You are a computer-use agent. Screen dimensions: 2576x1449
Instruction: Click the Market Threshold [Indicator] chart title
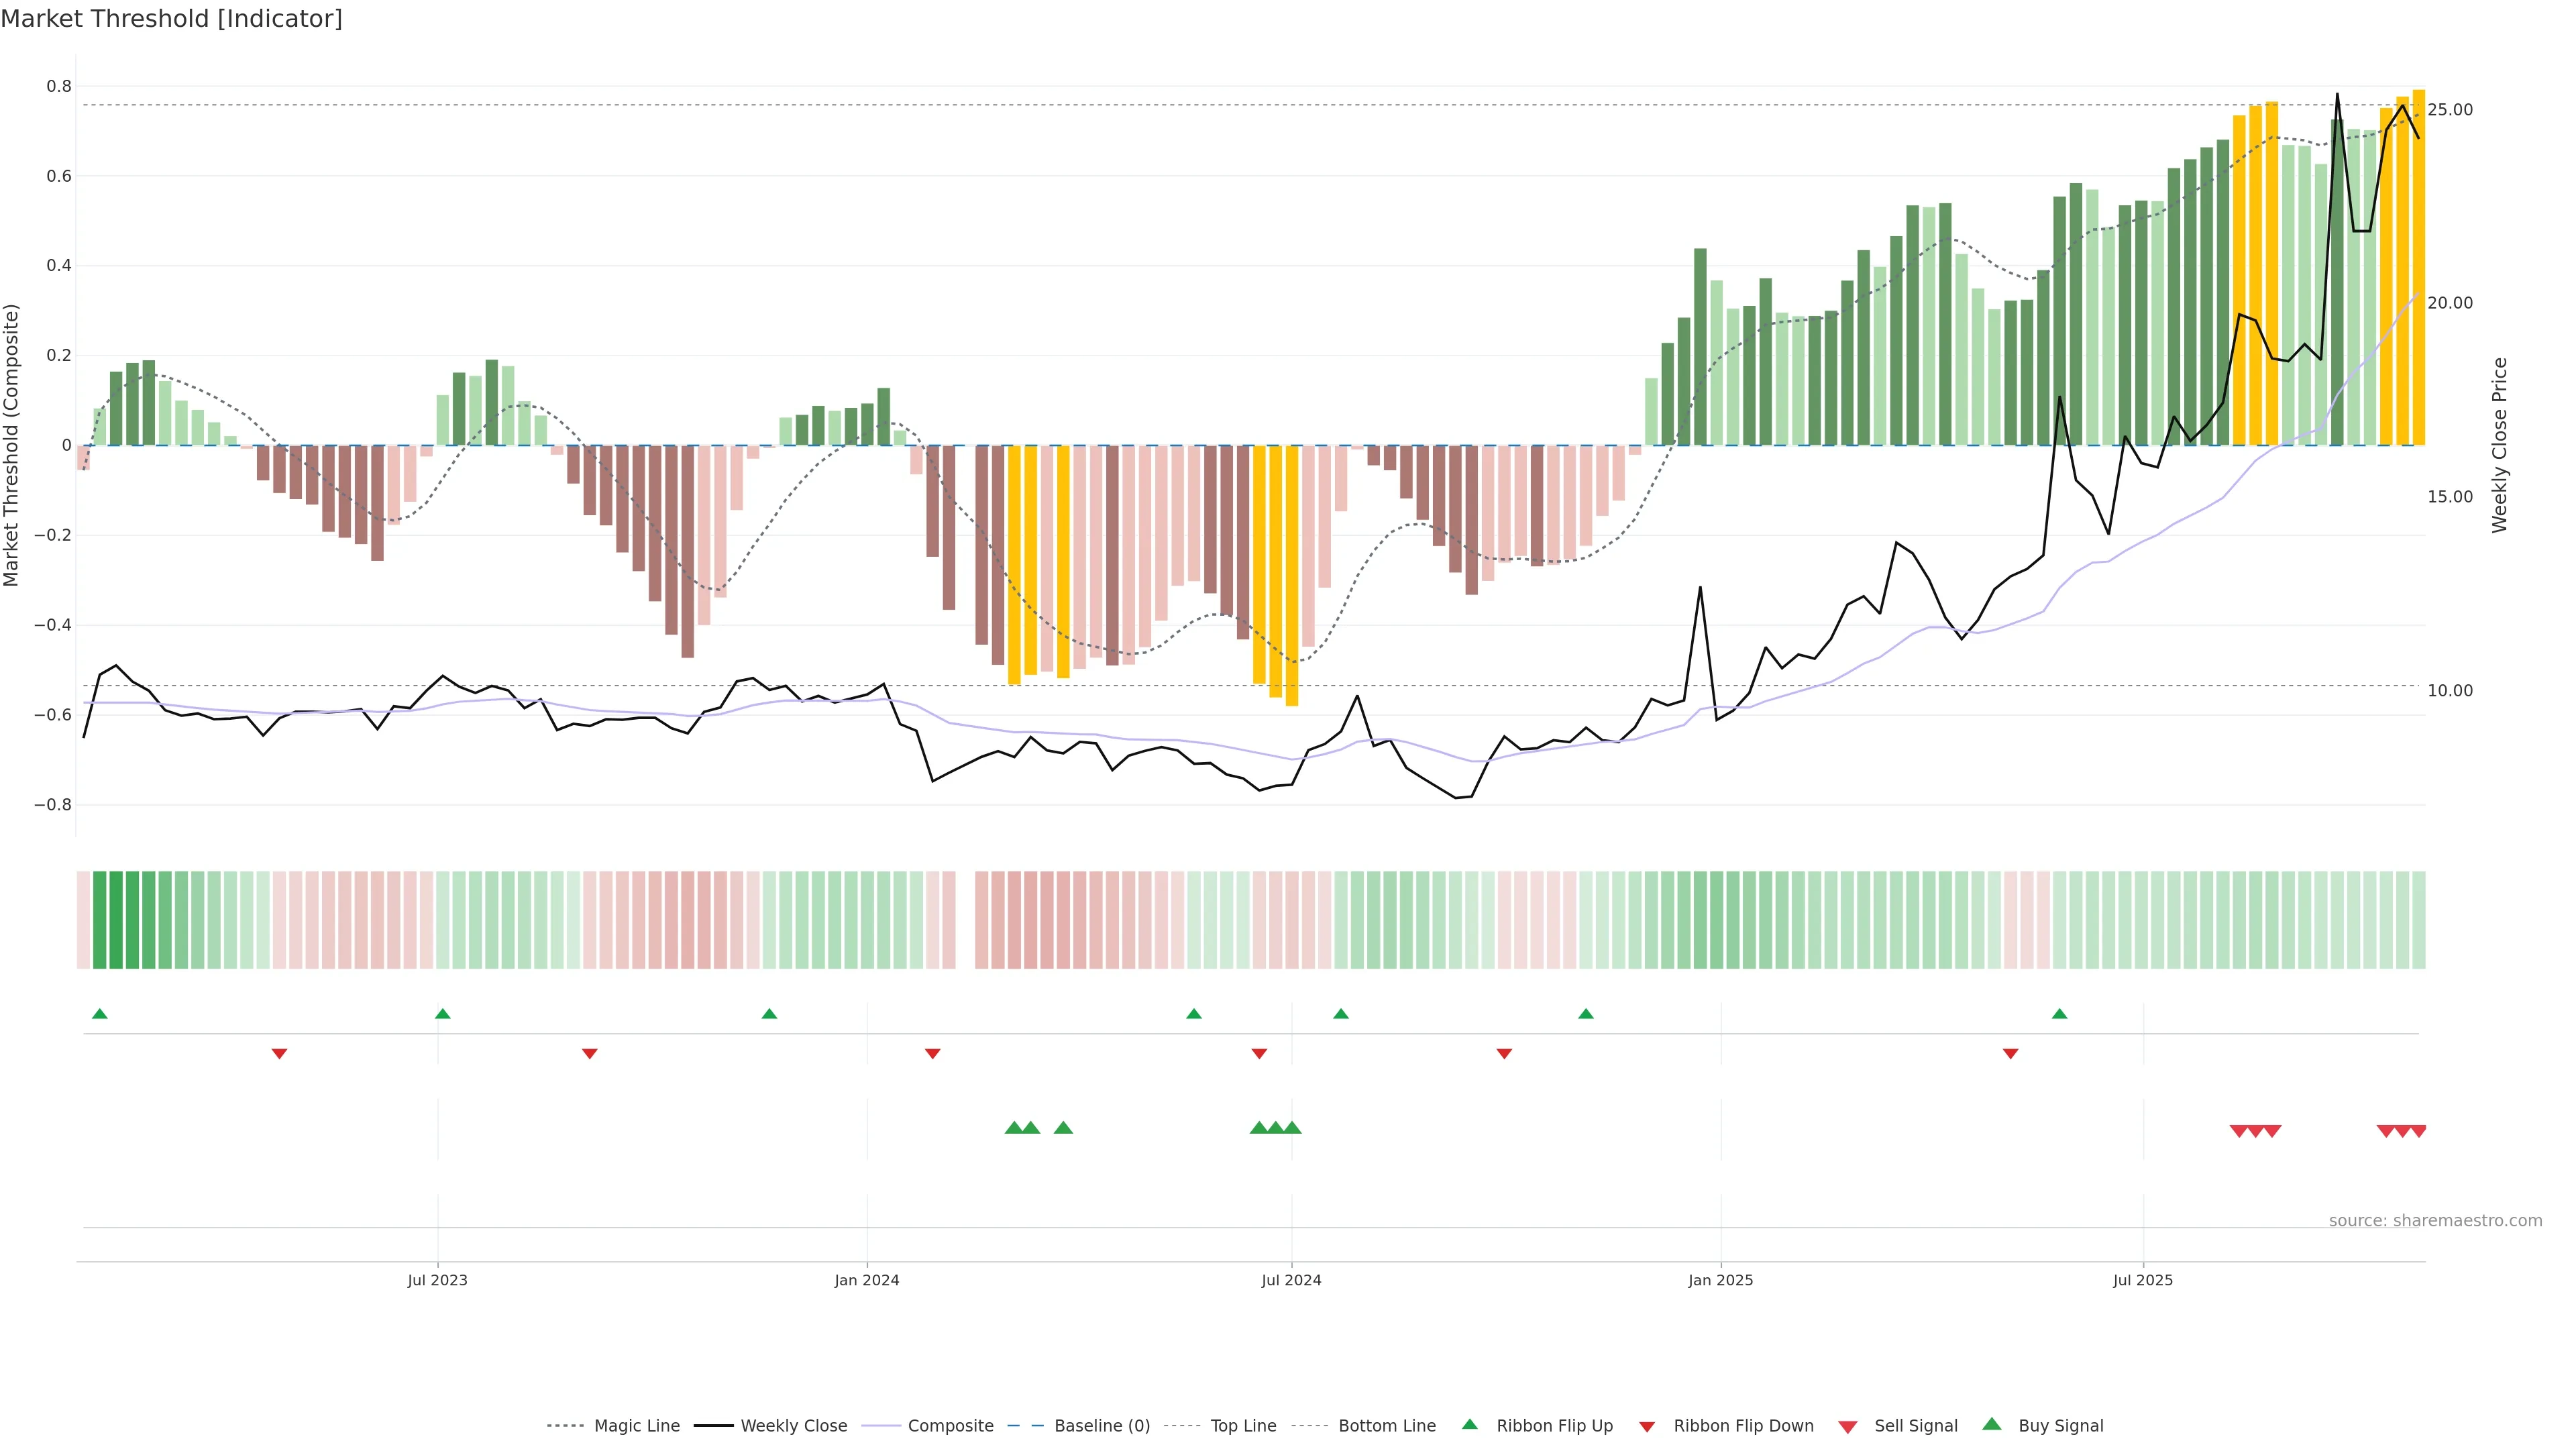[x=171, y=19]
